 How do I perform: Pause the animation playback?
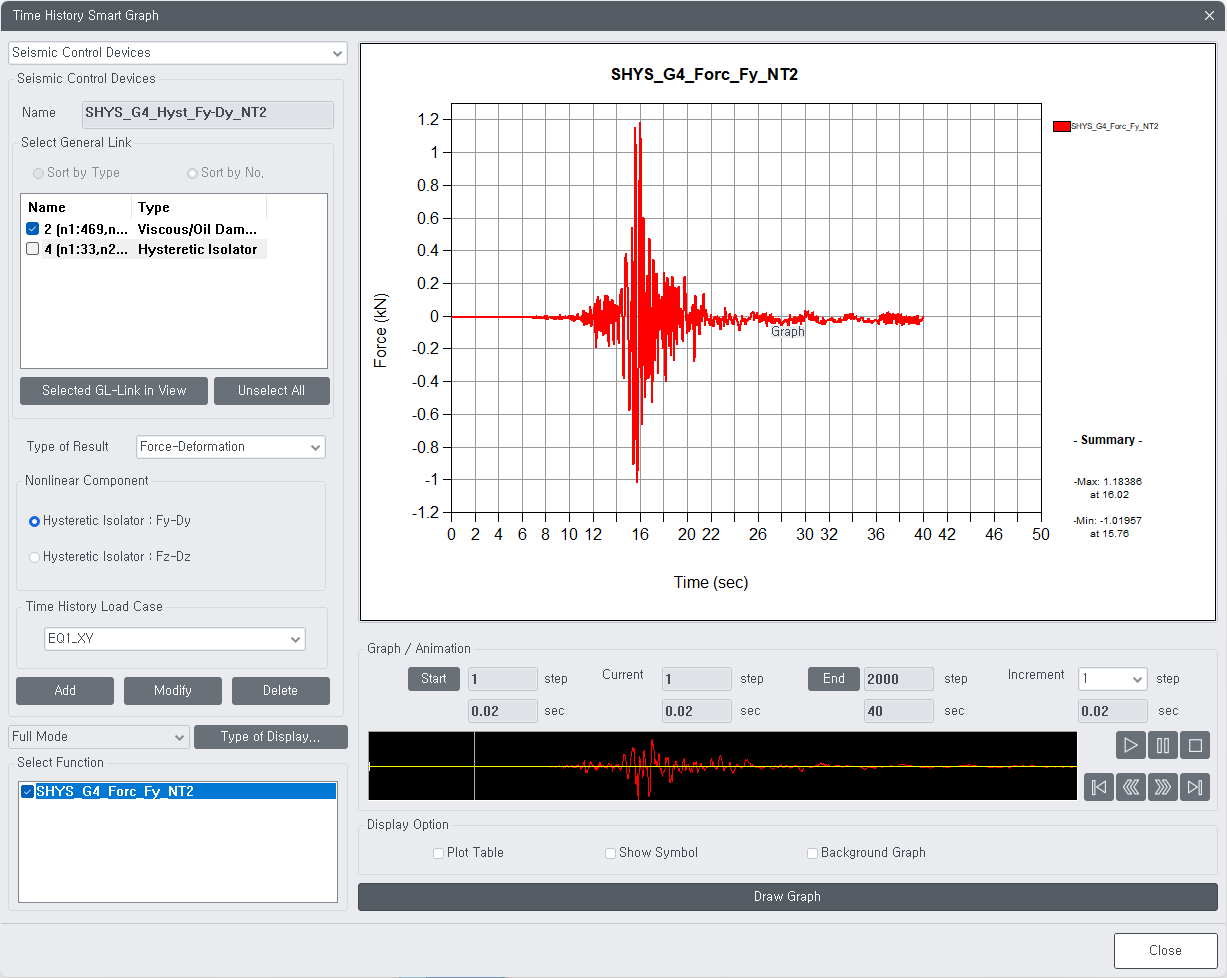(x=1163, y=745)
